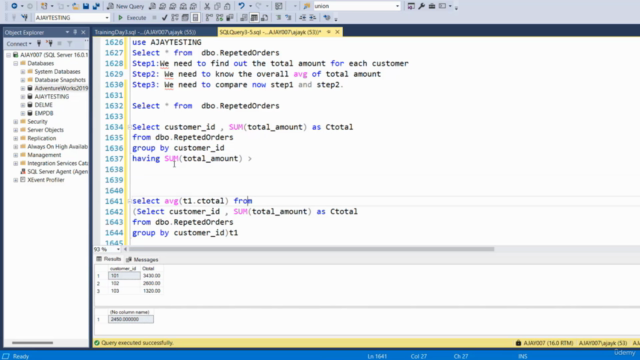The image size is (640, 360).
Task: Select the XEvent Profiler node
Action: [46, 180]
